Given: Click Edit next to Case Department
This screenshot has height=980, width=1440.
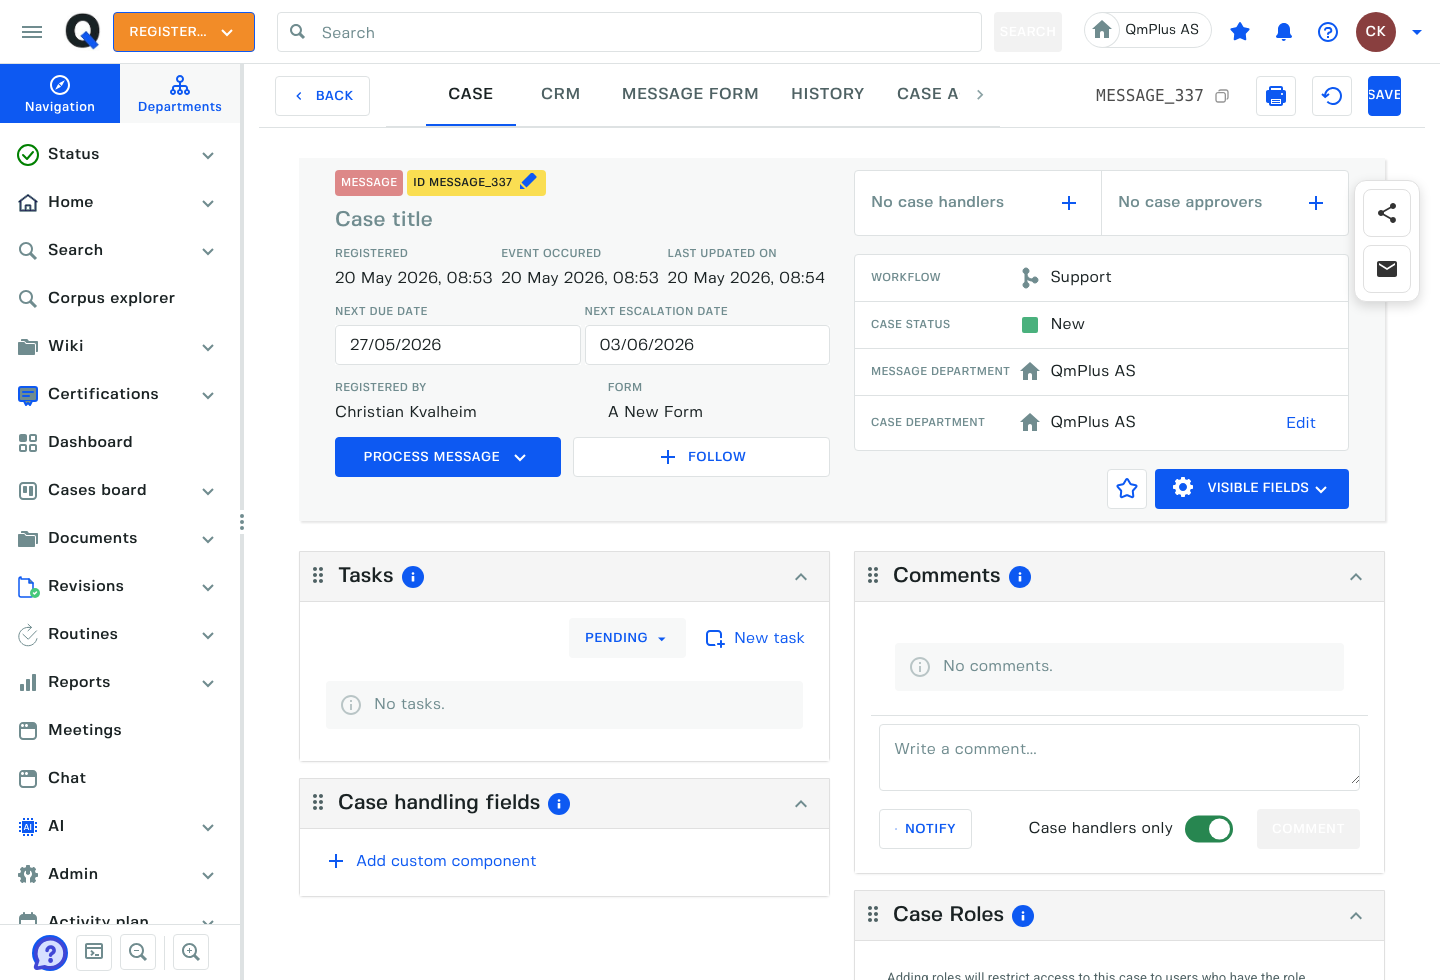Looking at the screenshot, I should pyautogui.click(x=1300, y=423).
